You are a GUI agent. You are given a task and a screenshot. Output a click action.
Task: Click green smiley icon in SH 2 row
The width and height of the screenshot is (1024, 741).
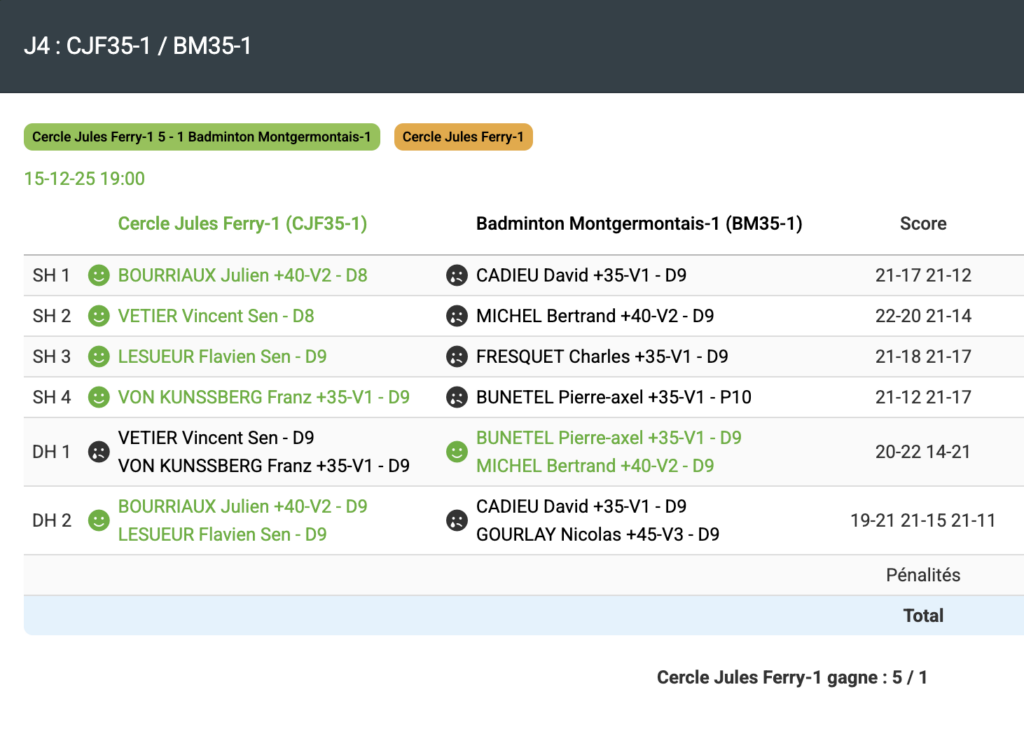[98, 316]
